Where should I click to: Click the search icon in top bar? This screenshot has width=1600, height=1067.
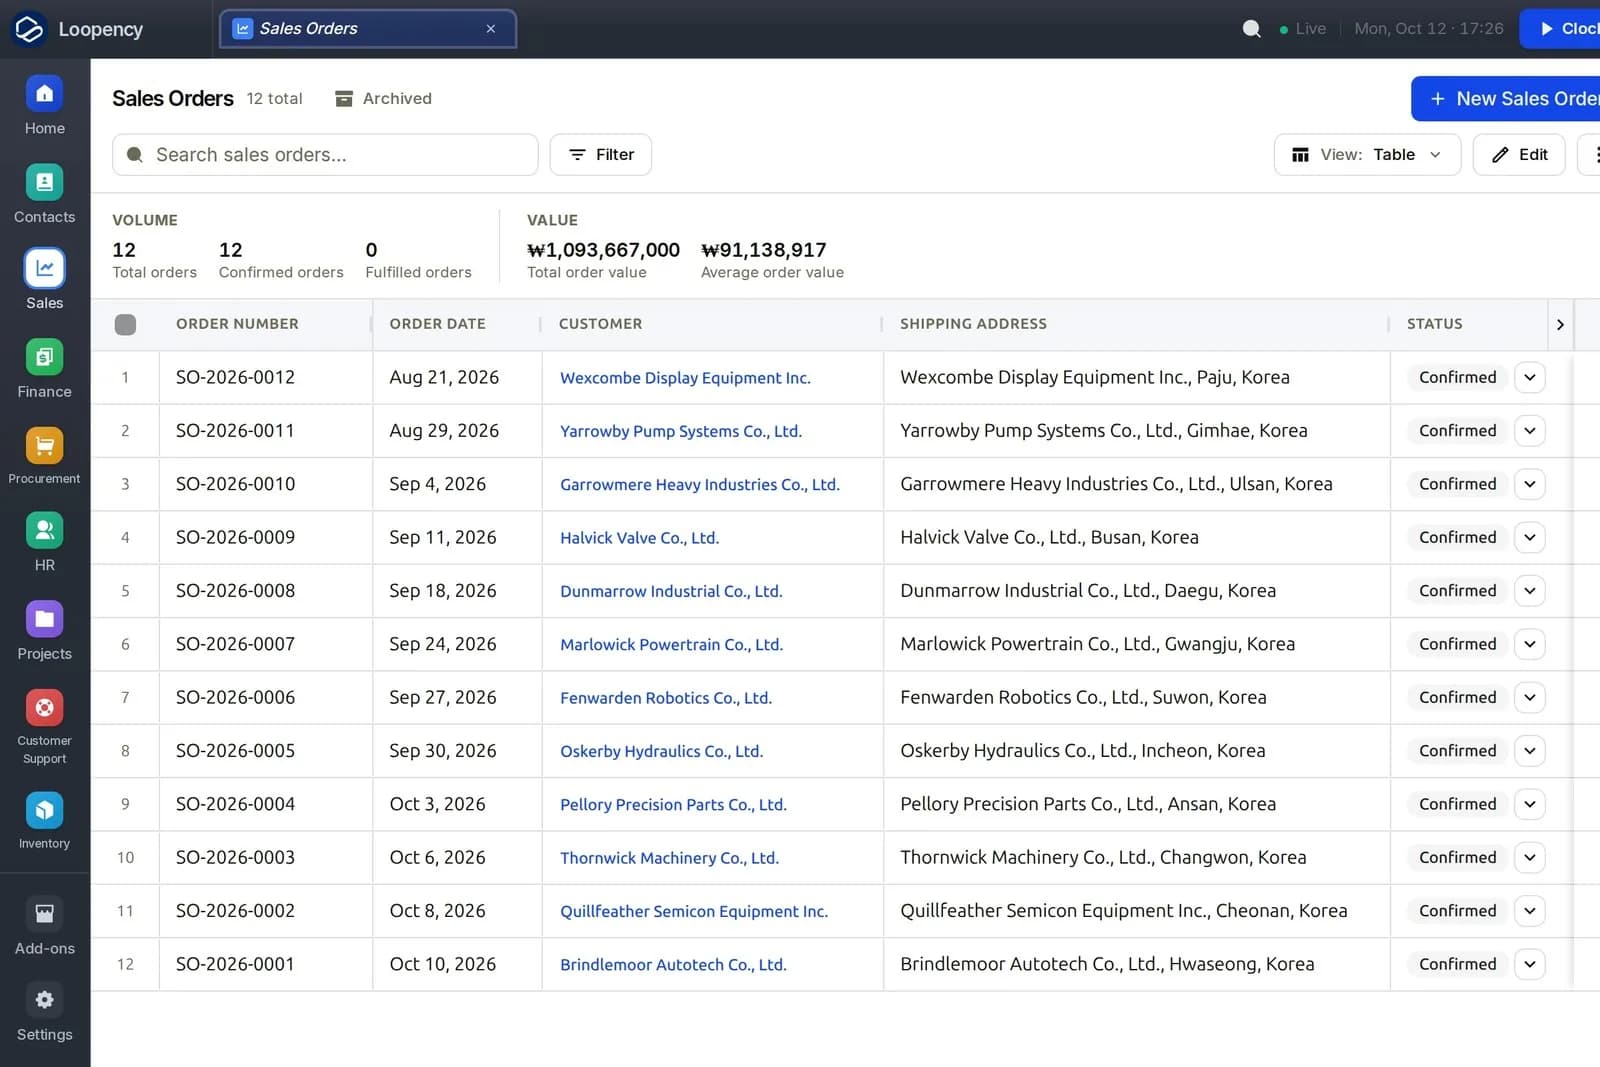pyautogui.click(x=1251, y=29)
